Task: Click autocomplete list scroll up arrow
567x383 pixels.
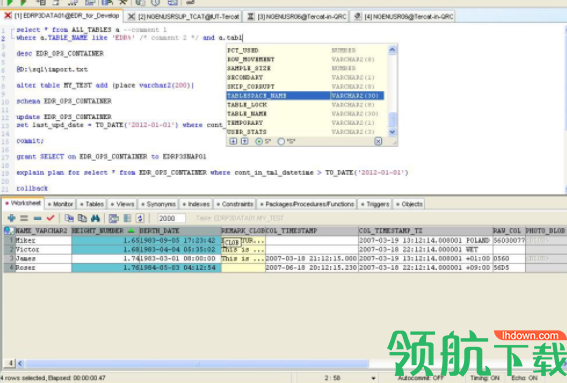Action: 392,50
